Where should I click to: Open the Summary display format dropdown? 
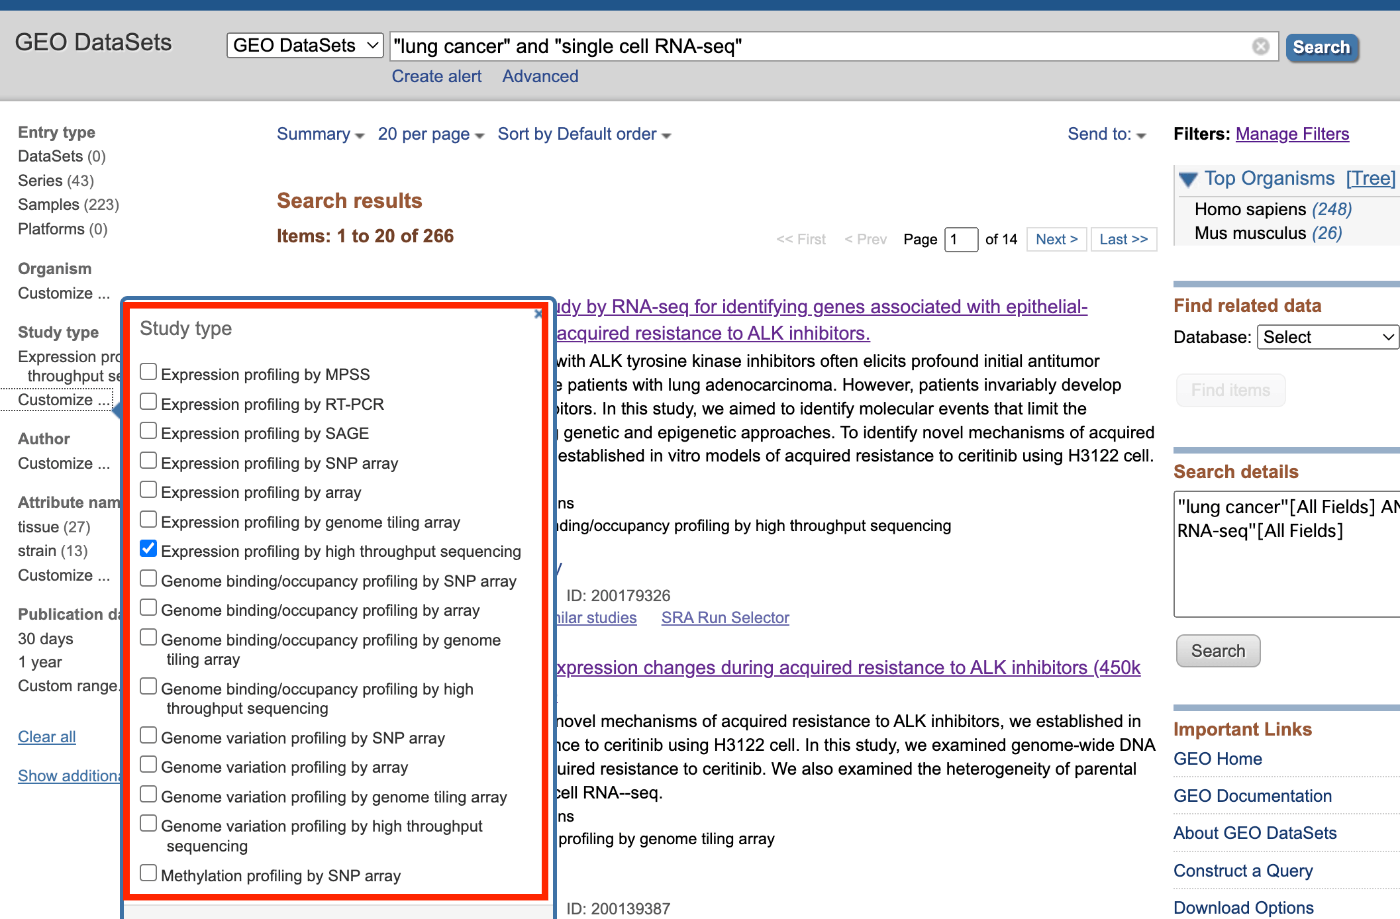pos(320,134)
